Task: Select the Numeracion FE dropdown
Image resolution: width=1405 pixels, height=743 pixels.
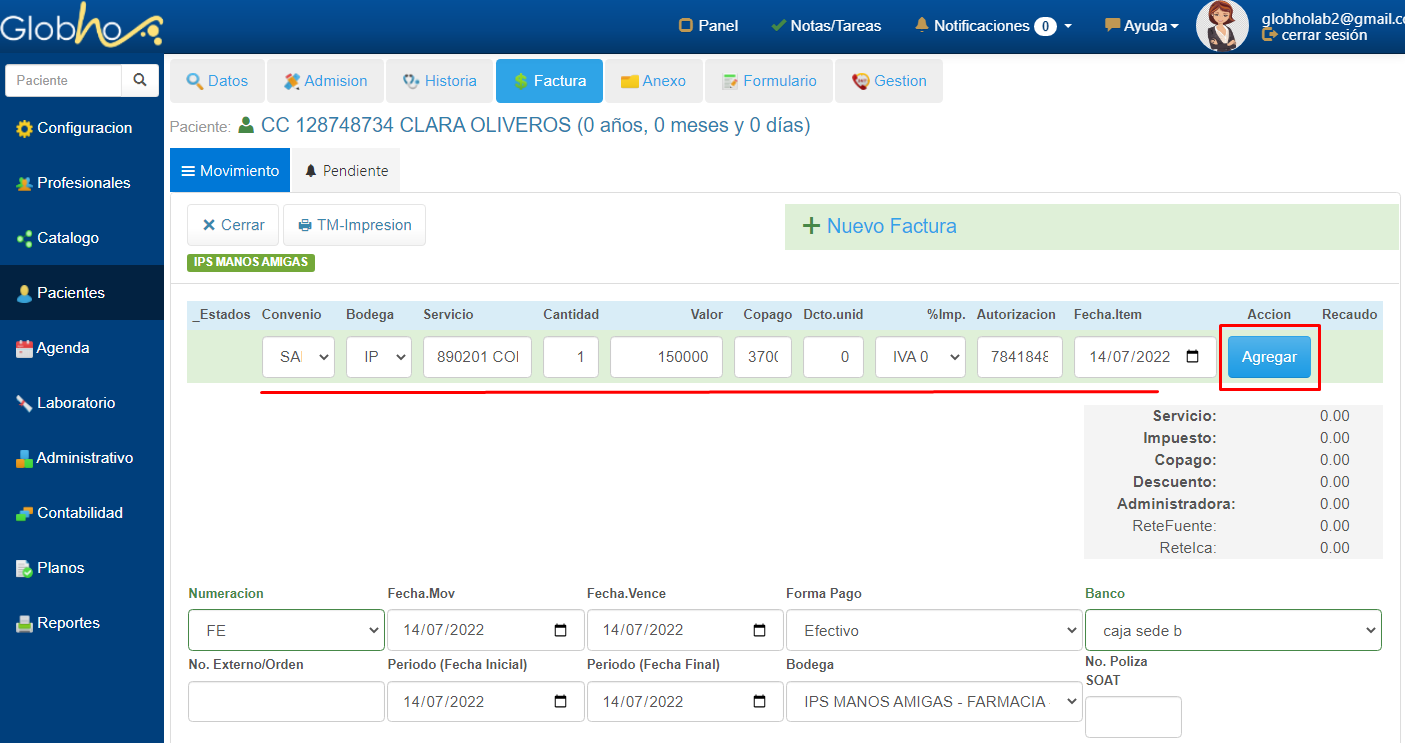Action: 286,631
